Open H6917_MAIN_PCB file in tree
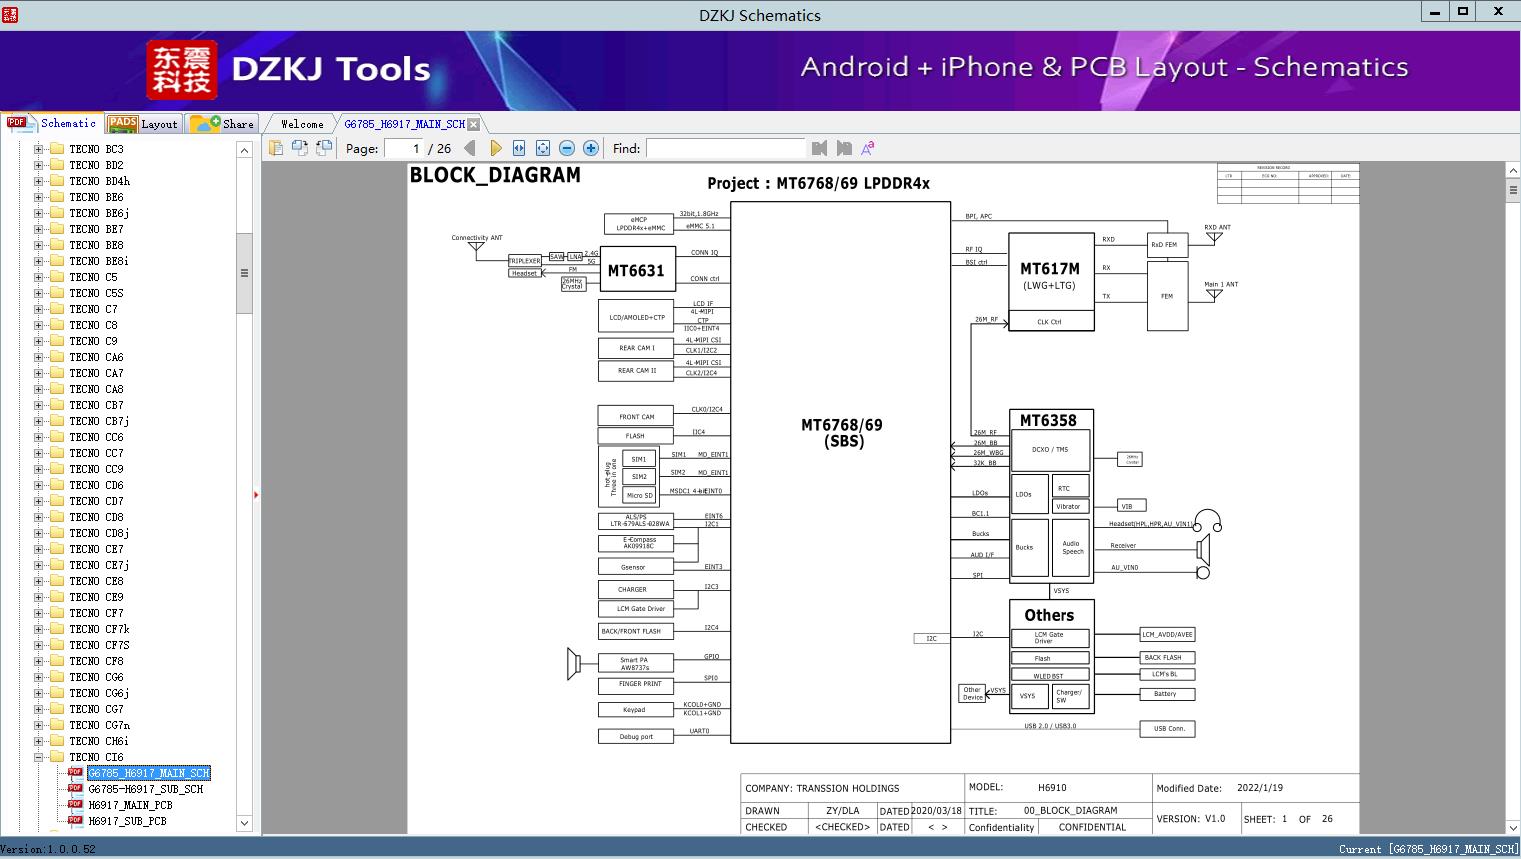 point(130,805)
